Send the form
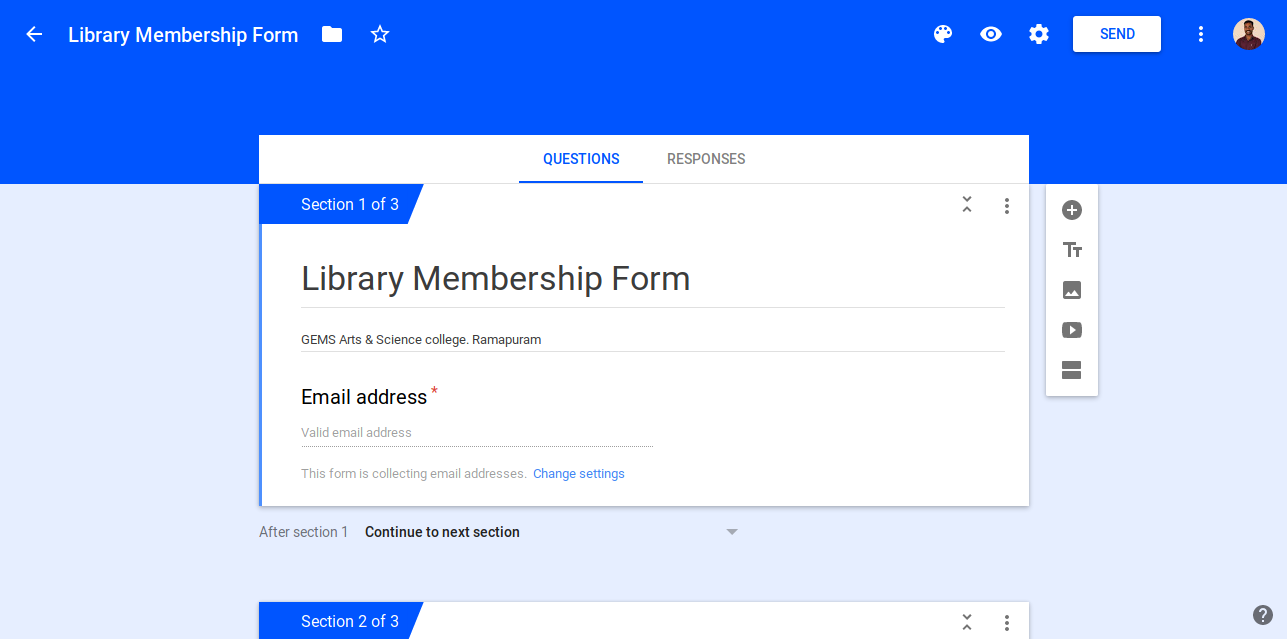Screen dimensions: 1287x639 [1116, 33]
